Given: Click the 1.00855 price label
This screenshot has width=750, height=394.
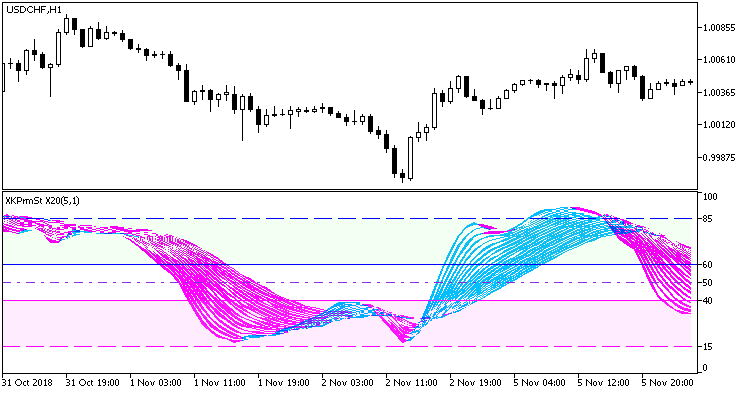Looking at the screenshot, I should [x=719, y=28].
